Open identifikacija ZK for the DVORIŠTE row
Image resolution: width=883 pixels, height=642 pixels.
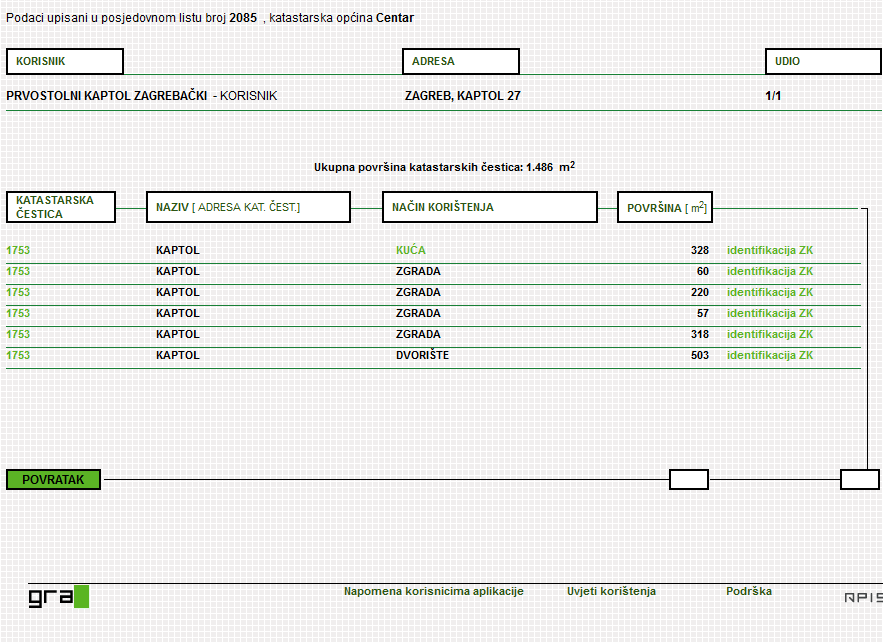click(x=769, y=355)
